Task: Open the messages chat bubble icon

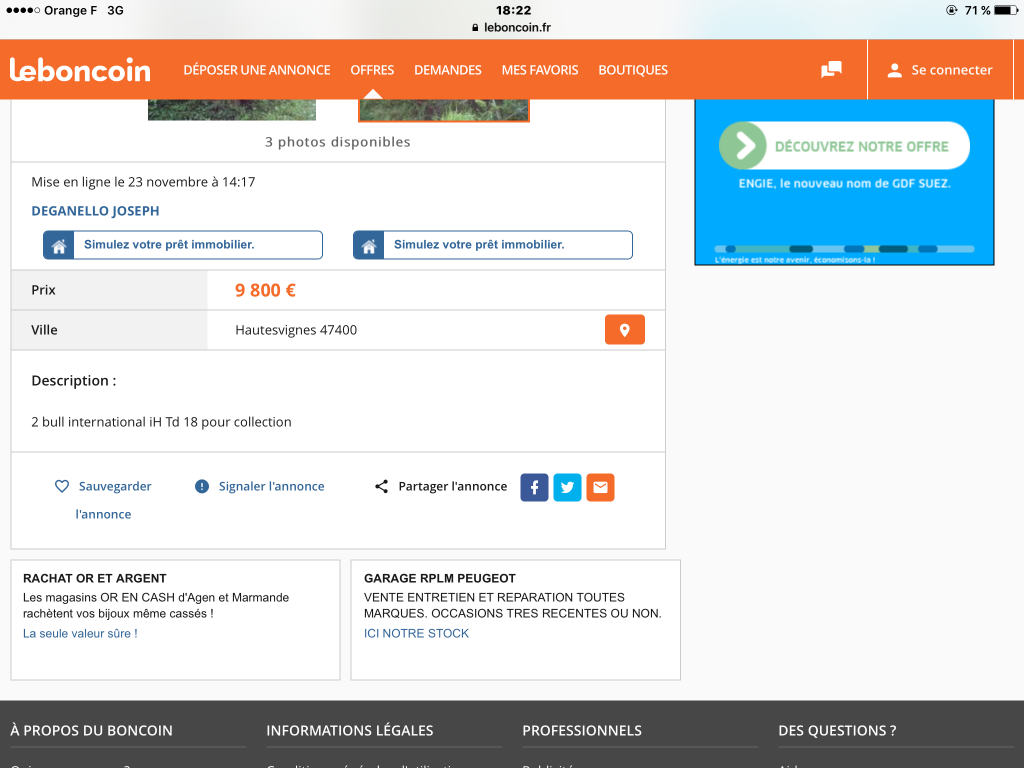Action: tap(831, 69)
